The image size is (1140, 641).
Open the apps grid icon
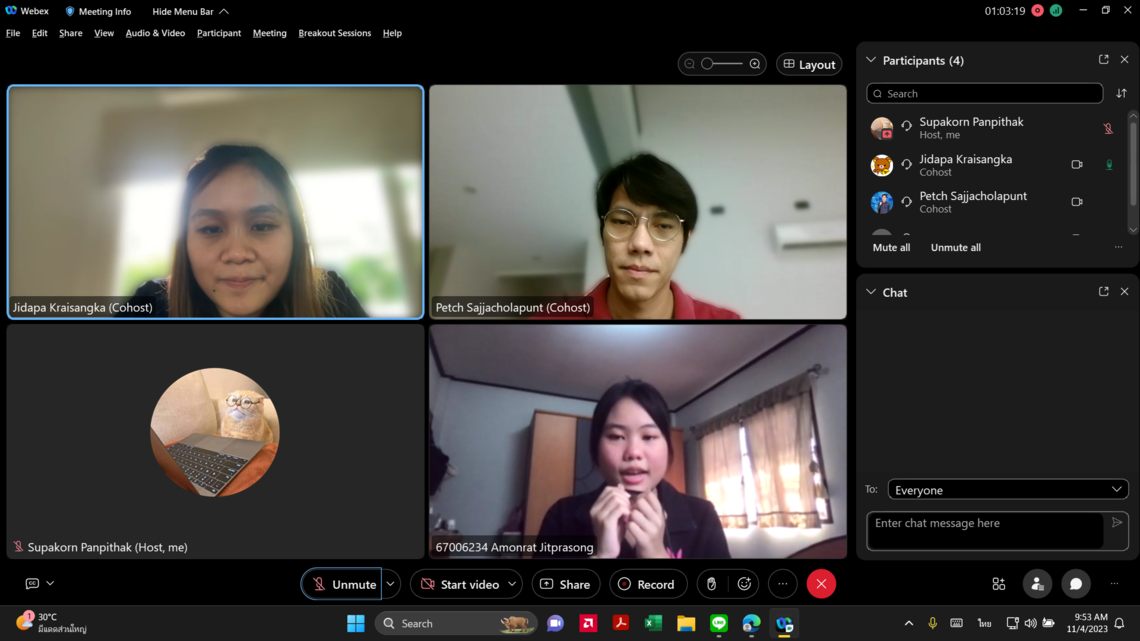pos(998,584)
